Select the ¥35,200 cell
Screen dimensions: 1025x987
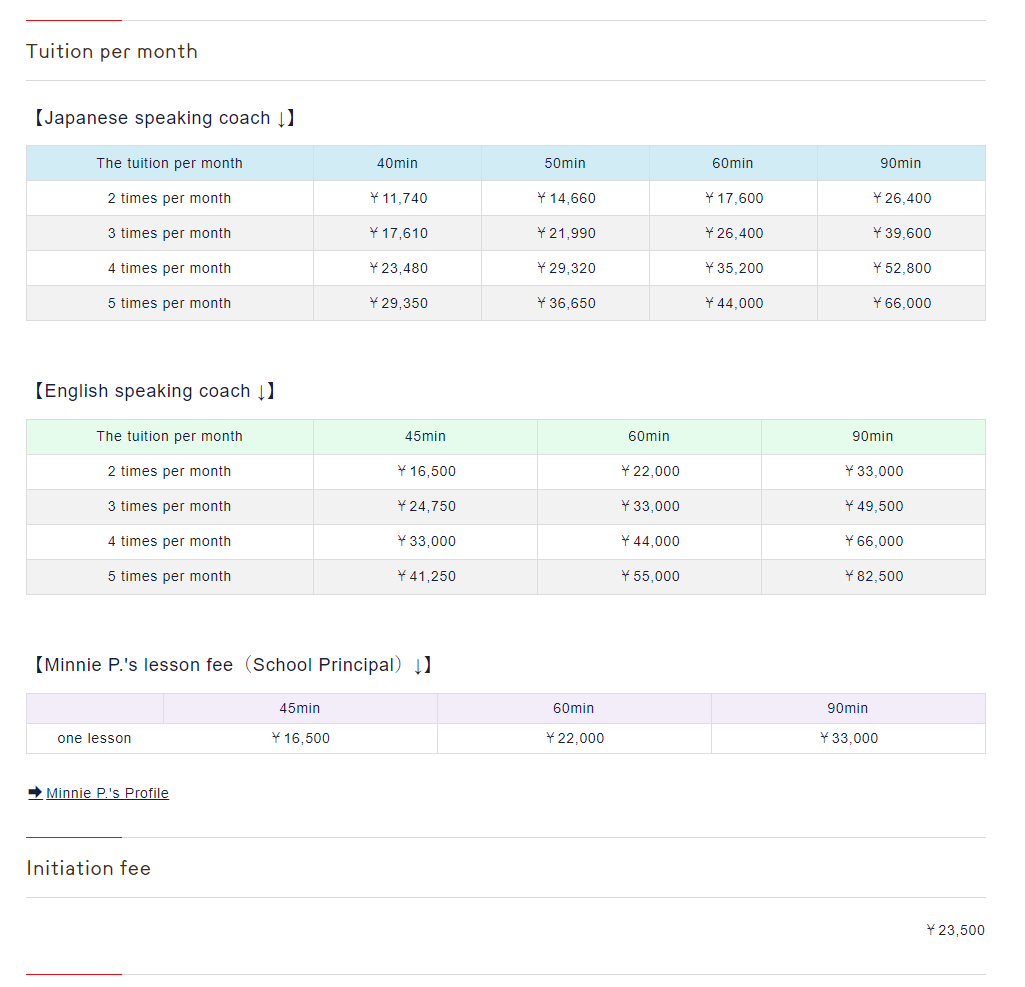point(733,269)
